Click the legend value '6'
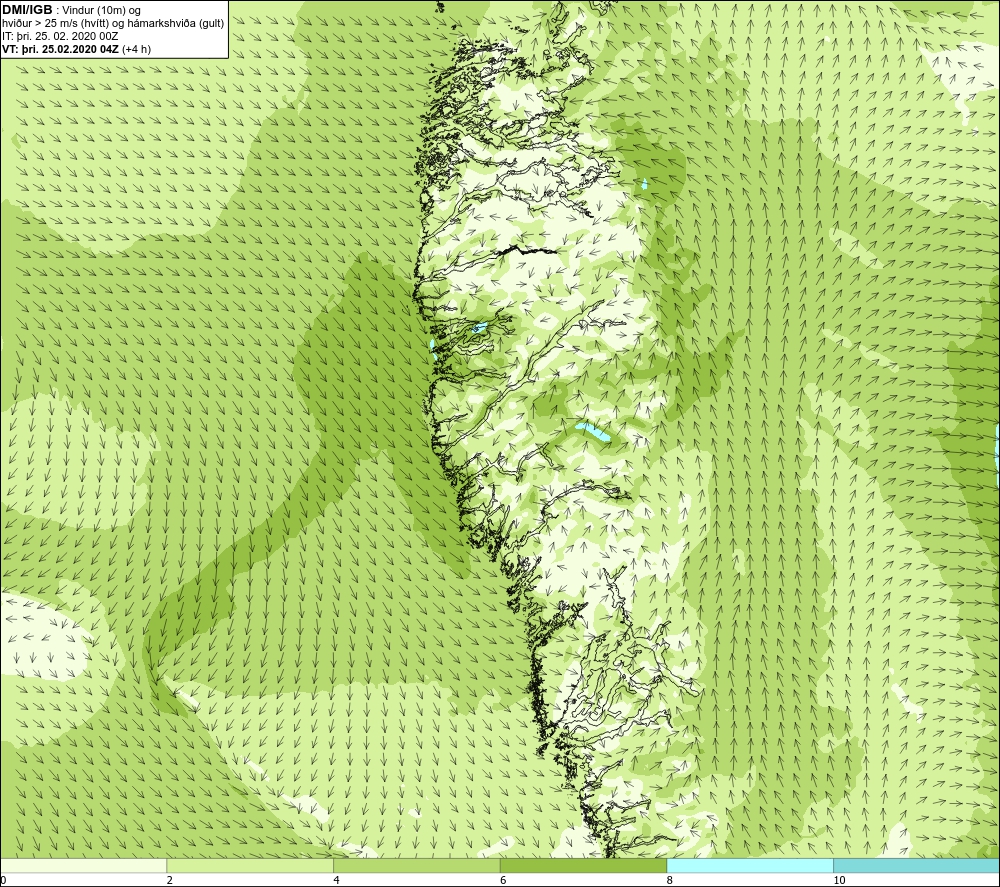 503,881
